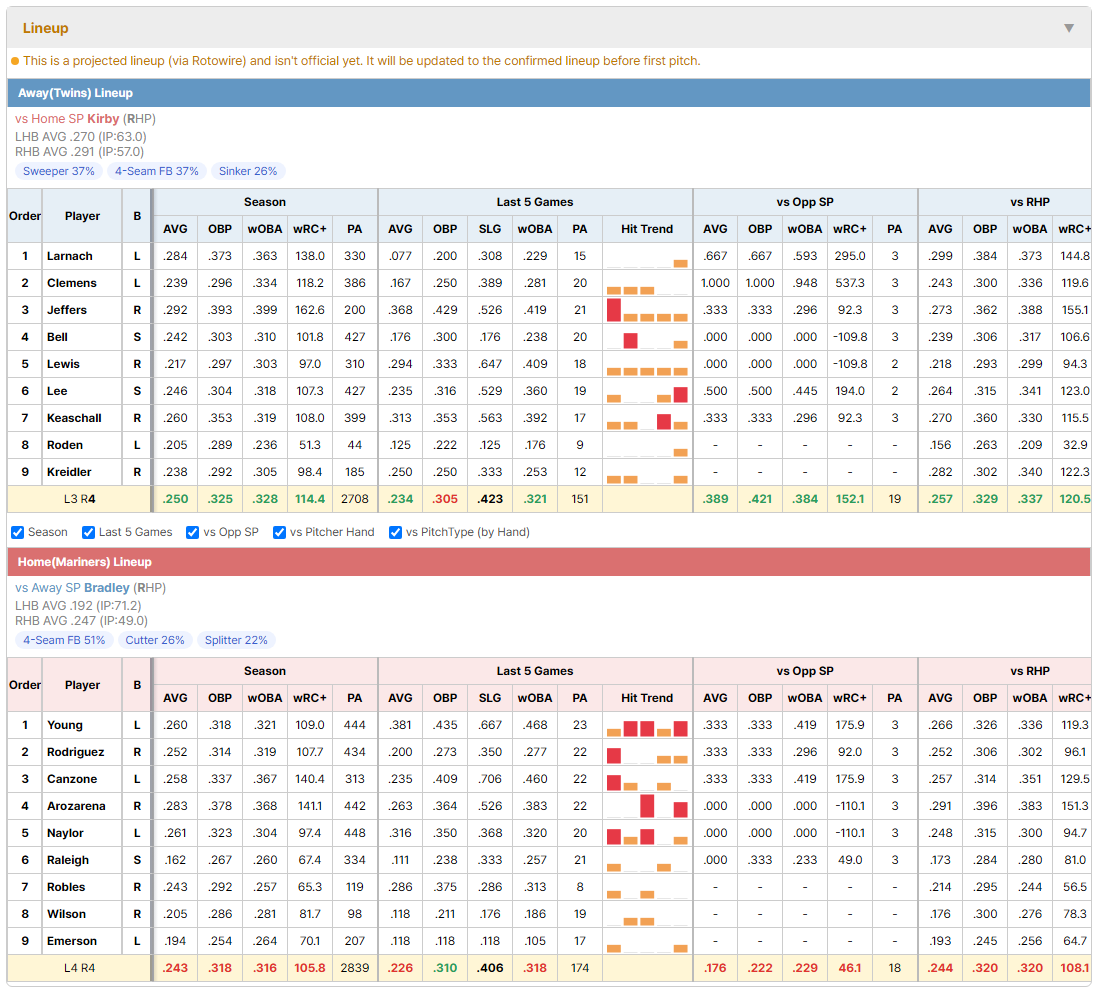
Task: Select the Splitter 22% pitch tag
Action: (236, 640)
